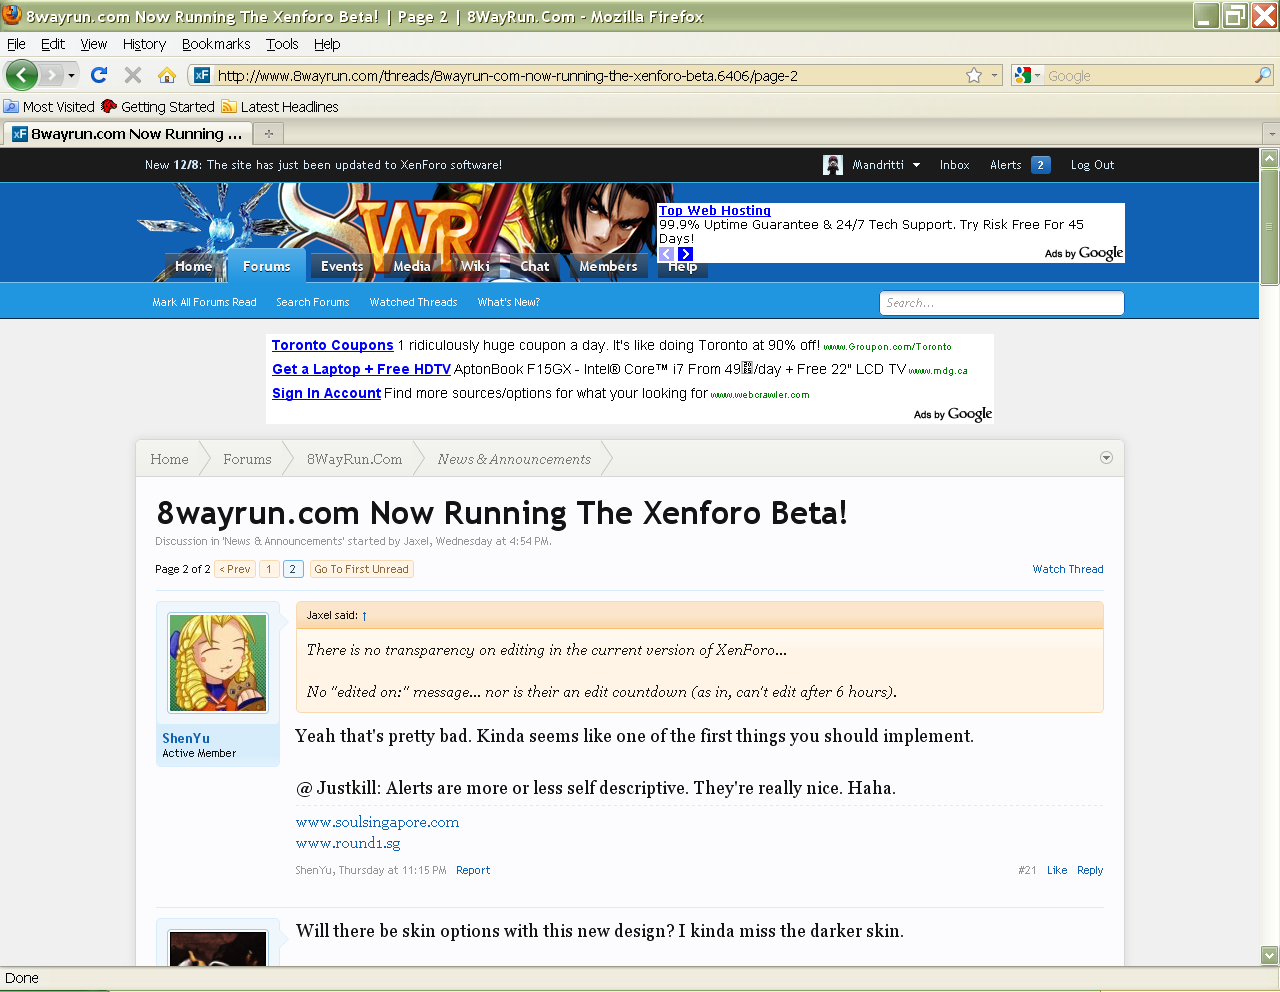
Task: Go to the Forums site tab
Action: click(x=266, y=266)
